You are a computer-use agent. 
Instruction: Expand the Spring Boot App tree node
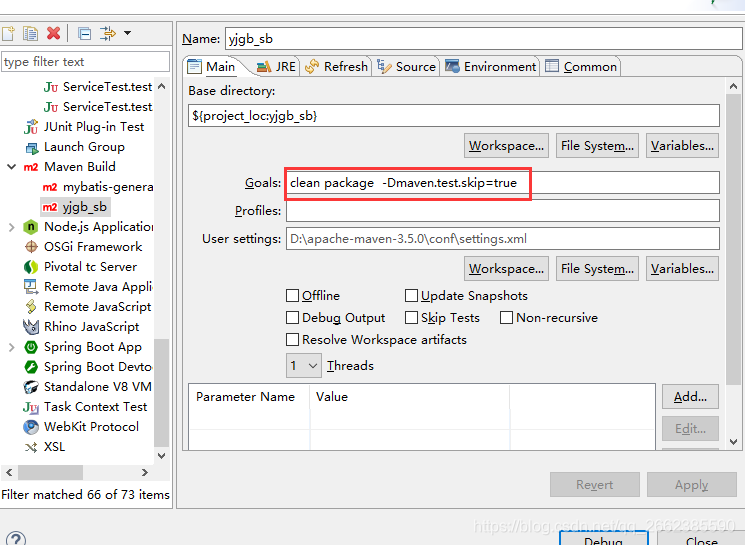pyautogui.click(x=11, y=347)
